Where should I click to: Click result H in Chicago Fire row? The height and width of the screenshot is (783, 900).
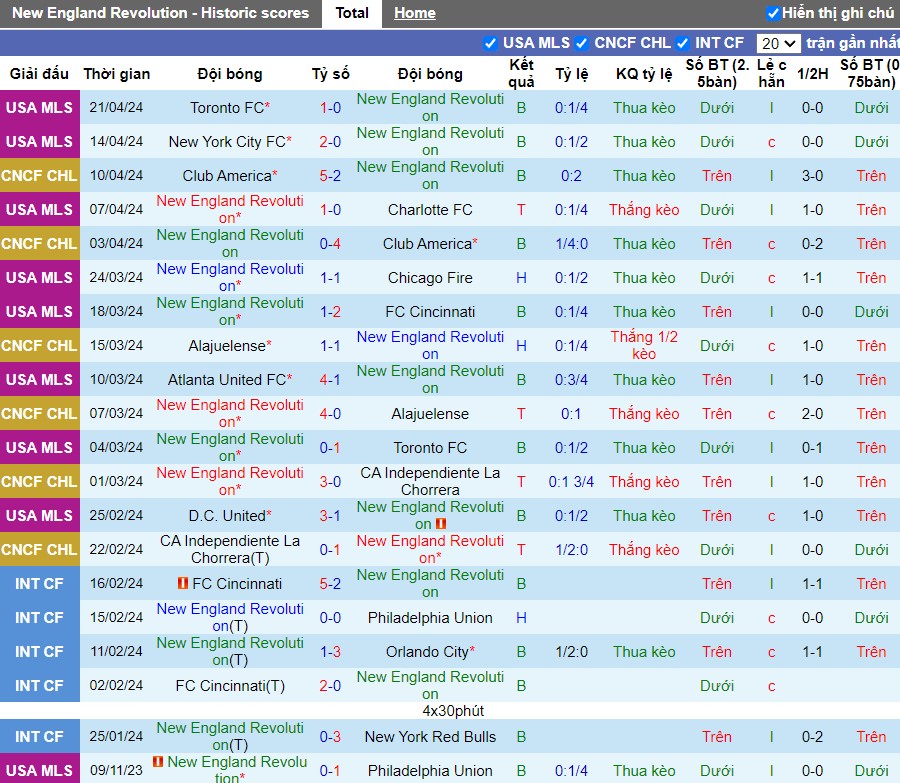click(x=521, y=278)
